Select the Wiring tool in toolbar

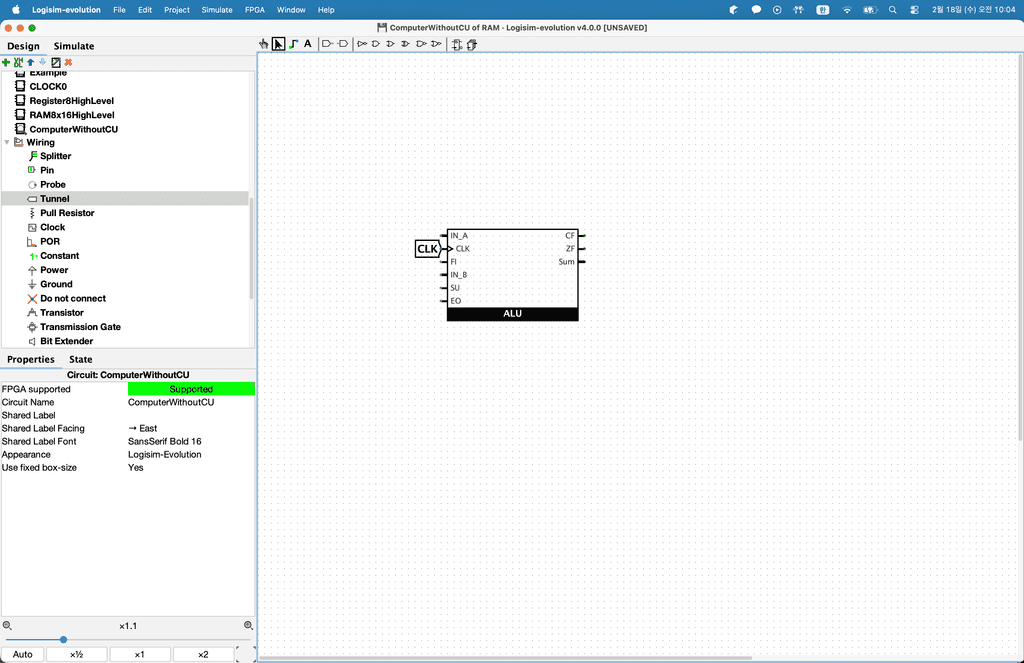(293, 44)
